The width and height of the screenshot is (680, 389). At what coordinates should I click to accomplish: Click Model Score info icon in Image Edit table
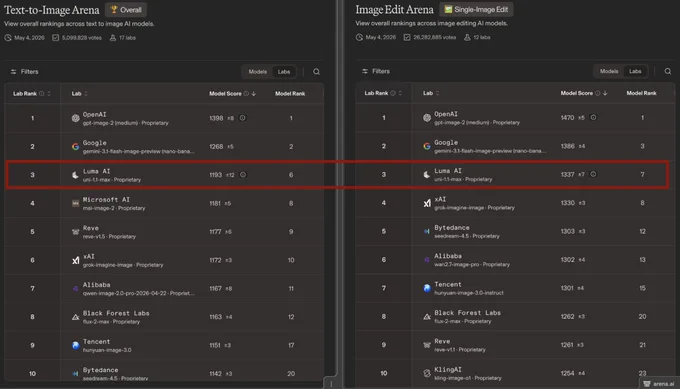pos(598,93)
